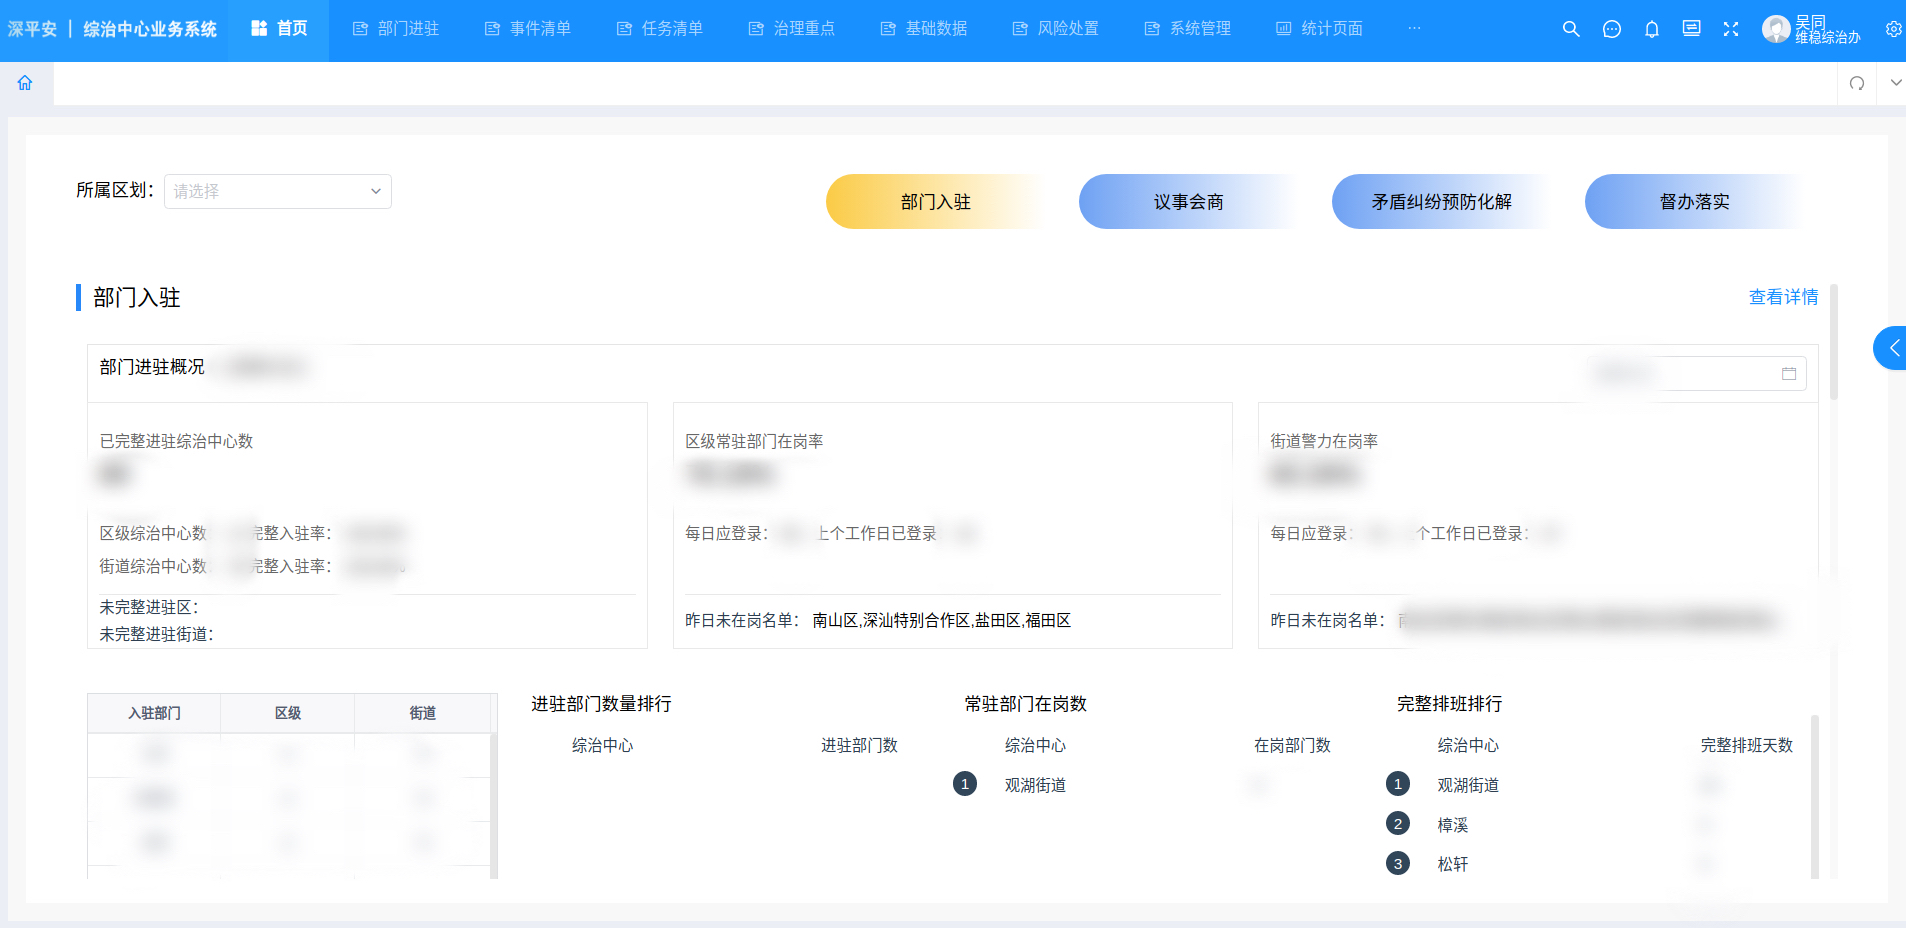The width and height of the screenshot is (1906, 928).
Task: Open the overflow menu via the ellipsis
Action: click(x=1414, y=29)
